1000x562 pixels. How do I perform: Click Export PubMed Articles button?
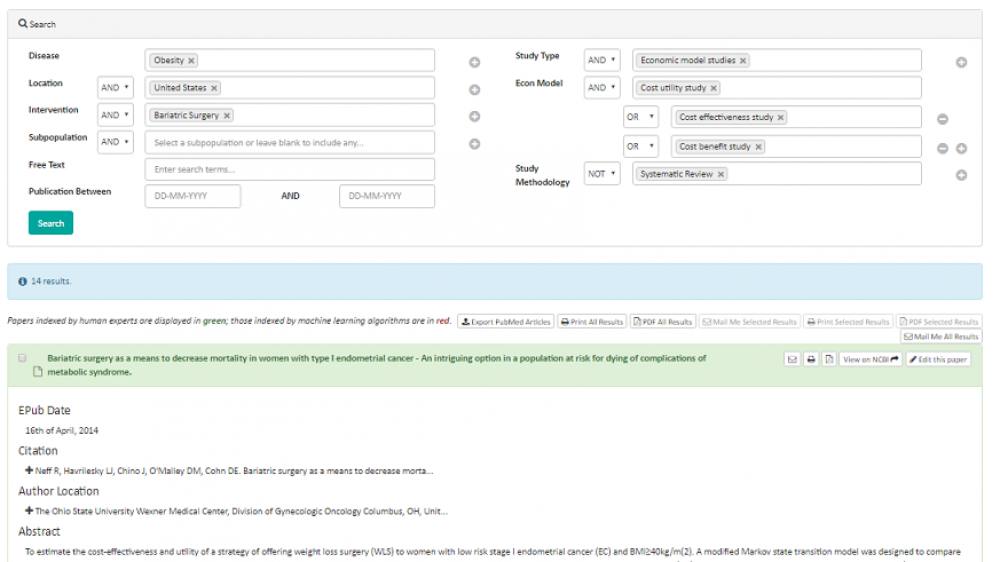506,322
